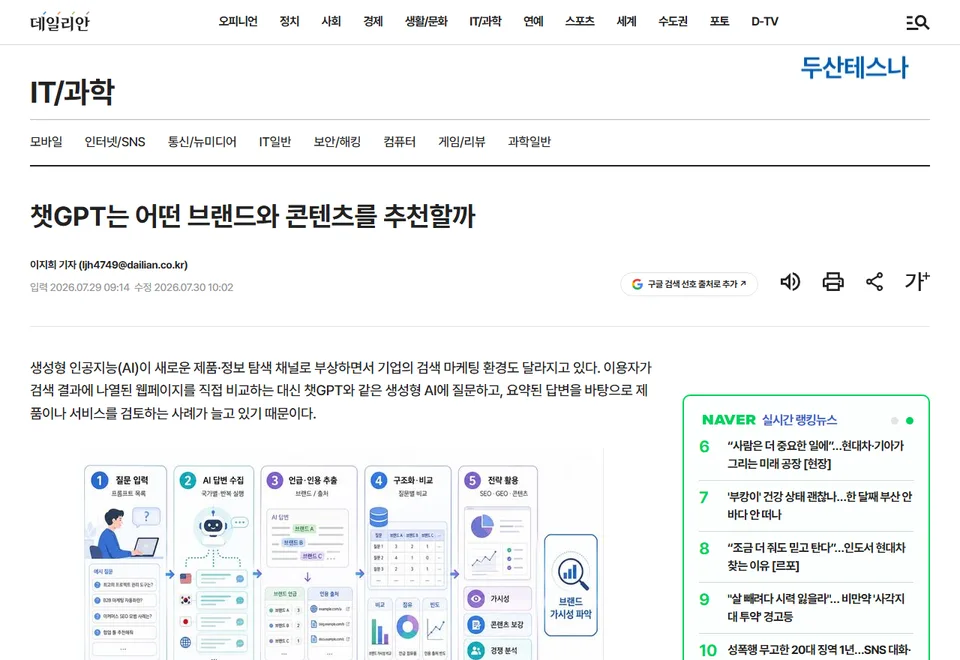Select the first gray ranking pagination dot
Viewport: 960px width, 660px height.
coord(894,421)
